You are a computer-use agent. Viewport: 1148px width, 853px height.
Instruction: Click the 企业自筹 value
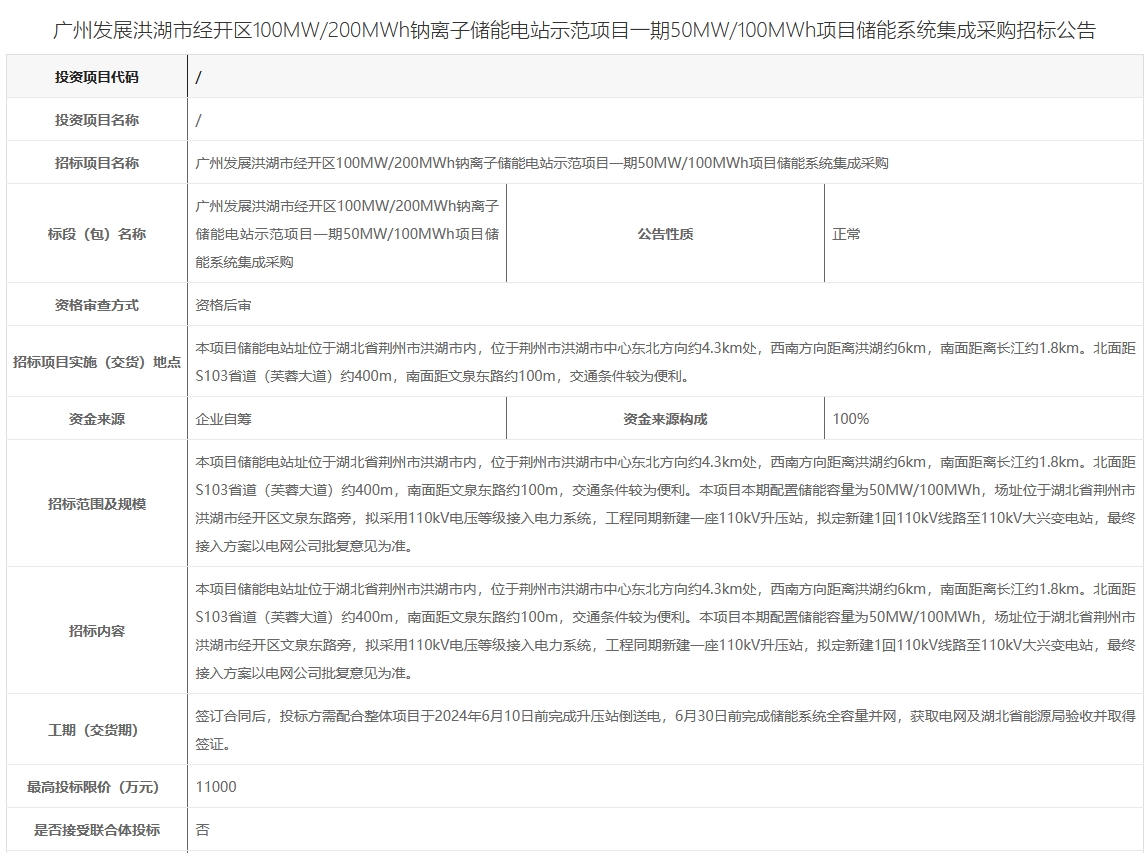tap(223, 419)
